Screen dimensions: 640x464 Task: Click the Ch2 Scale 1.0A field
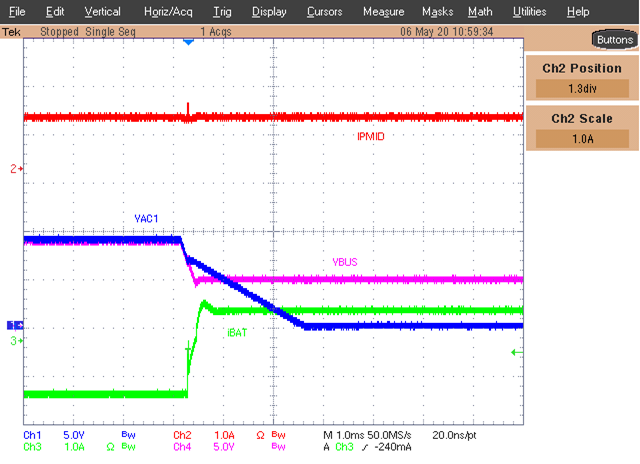pyautogui.click(x=582, y=138)
